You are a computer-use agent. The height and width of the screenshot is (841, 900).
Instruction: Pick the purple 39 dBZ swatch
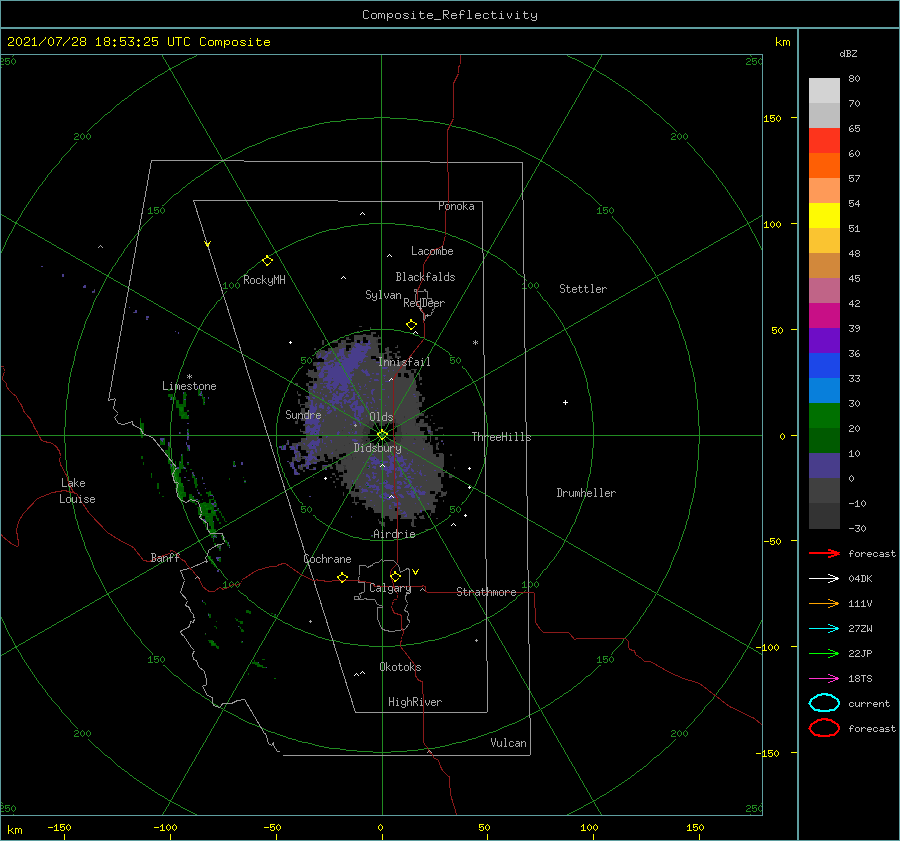[824, 340]
